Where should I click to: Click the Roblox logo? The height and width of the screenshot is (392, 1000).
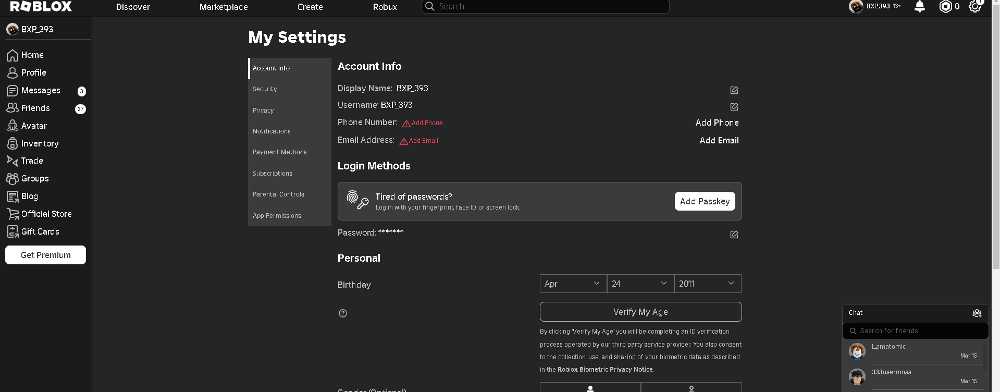point(41,6)
